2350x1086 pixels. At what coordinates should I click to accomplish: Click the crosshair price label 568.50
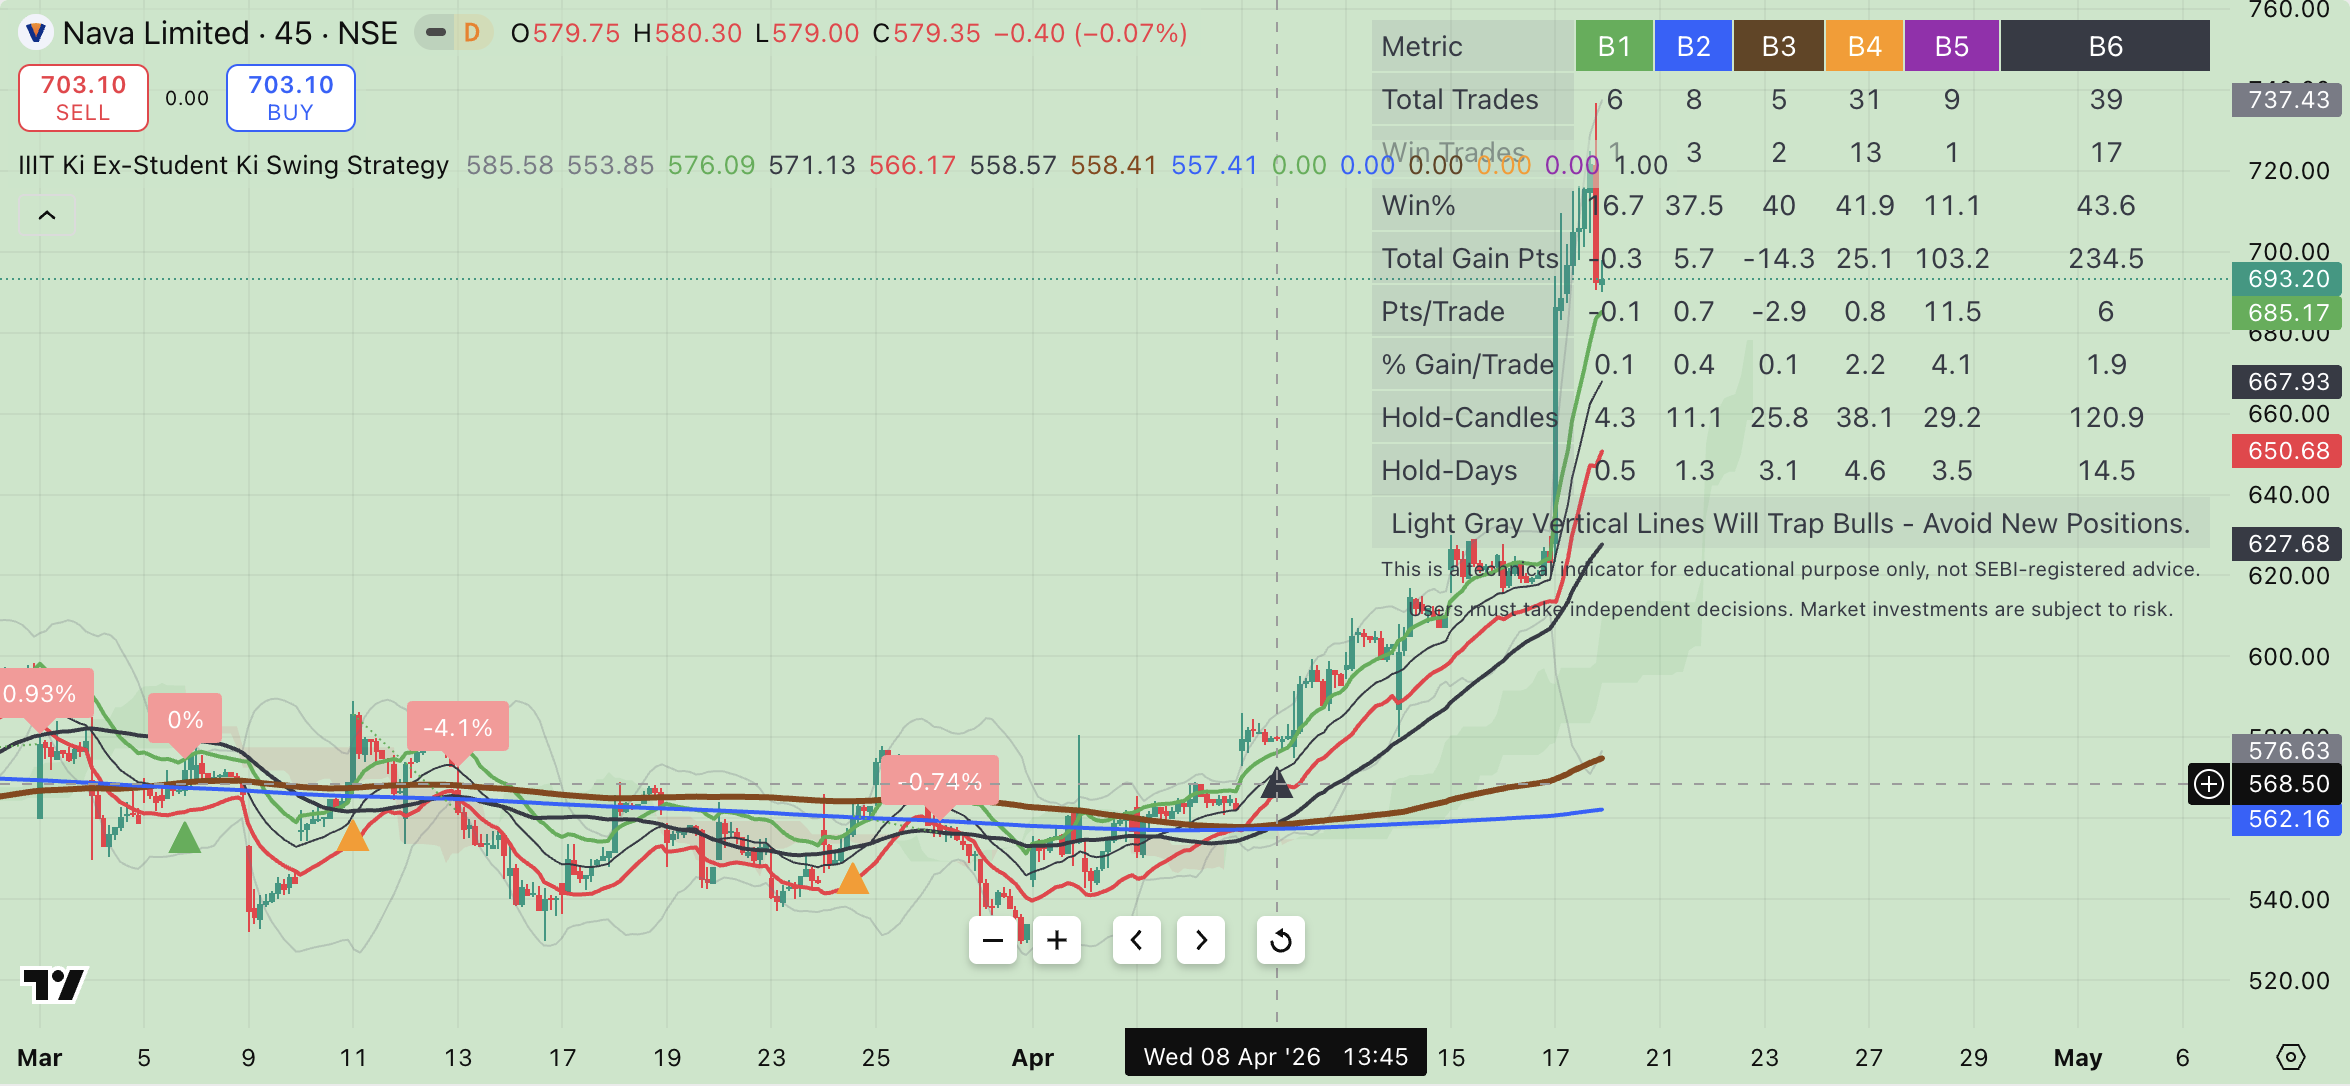[2289, 784]
